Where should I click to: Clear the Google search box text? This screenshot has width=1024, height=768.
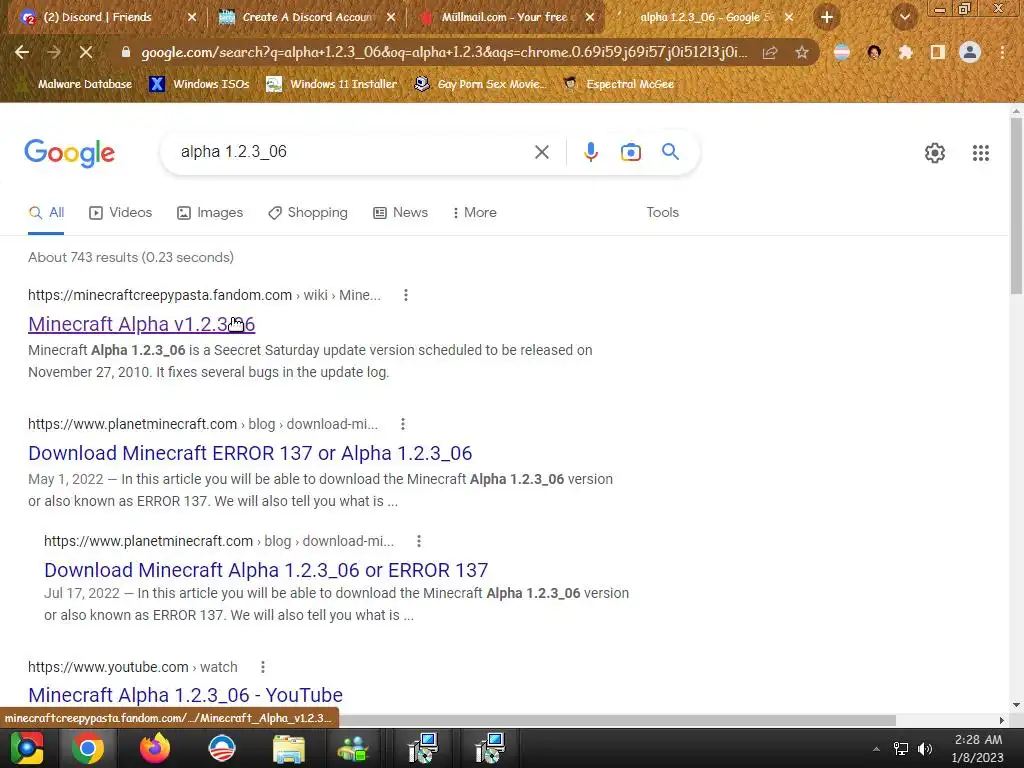tap(541, 152)
